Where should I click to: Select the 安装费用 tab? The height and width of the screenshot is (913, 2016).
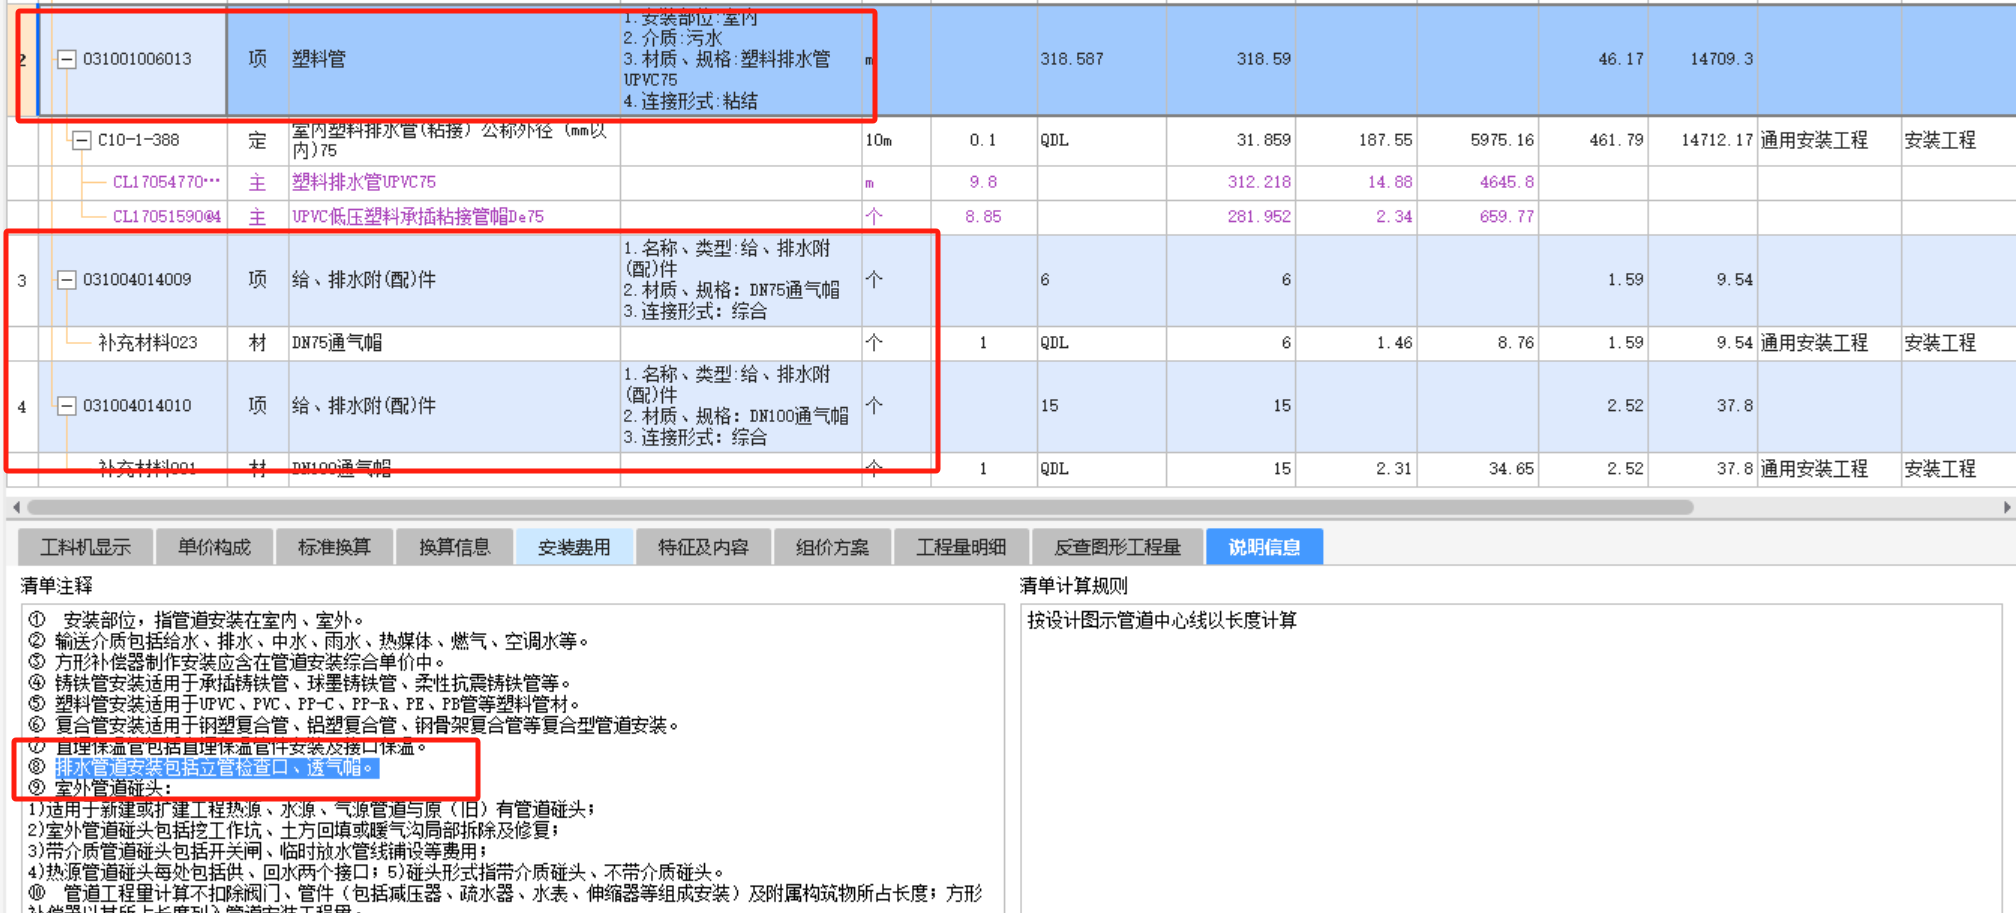point(574,547)
